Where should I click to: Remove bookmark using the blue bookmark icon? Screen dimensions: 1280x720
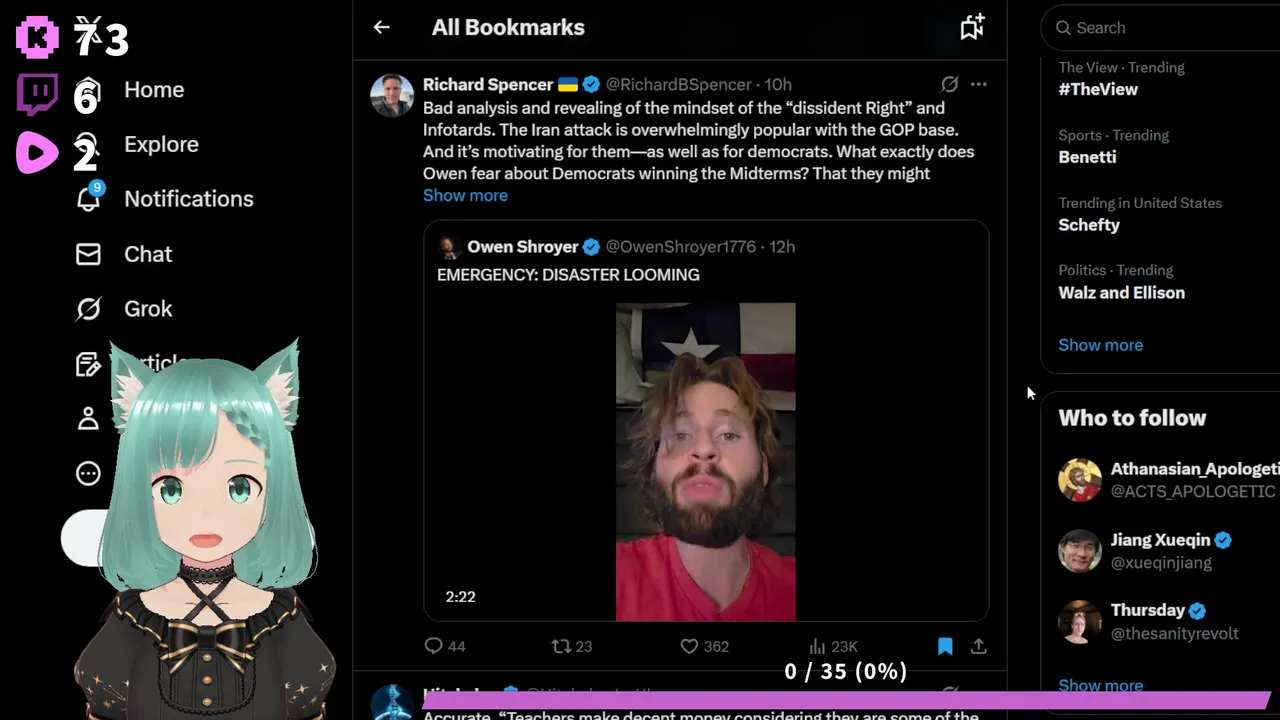945,646
